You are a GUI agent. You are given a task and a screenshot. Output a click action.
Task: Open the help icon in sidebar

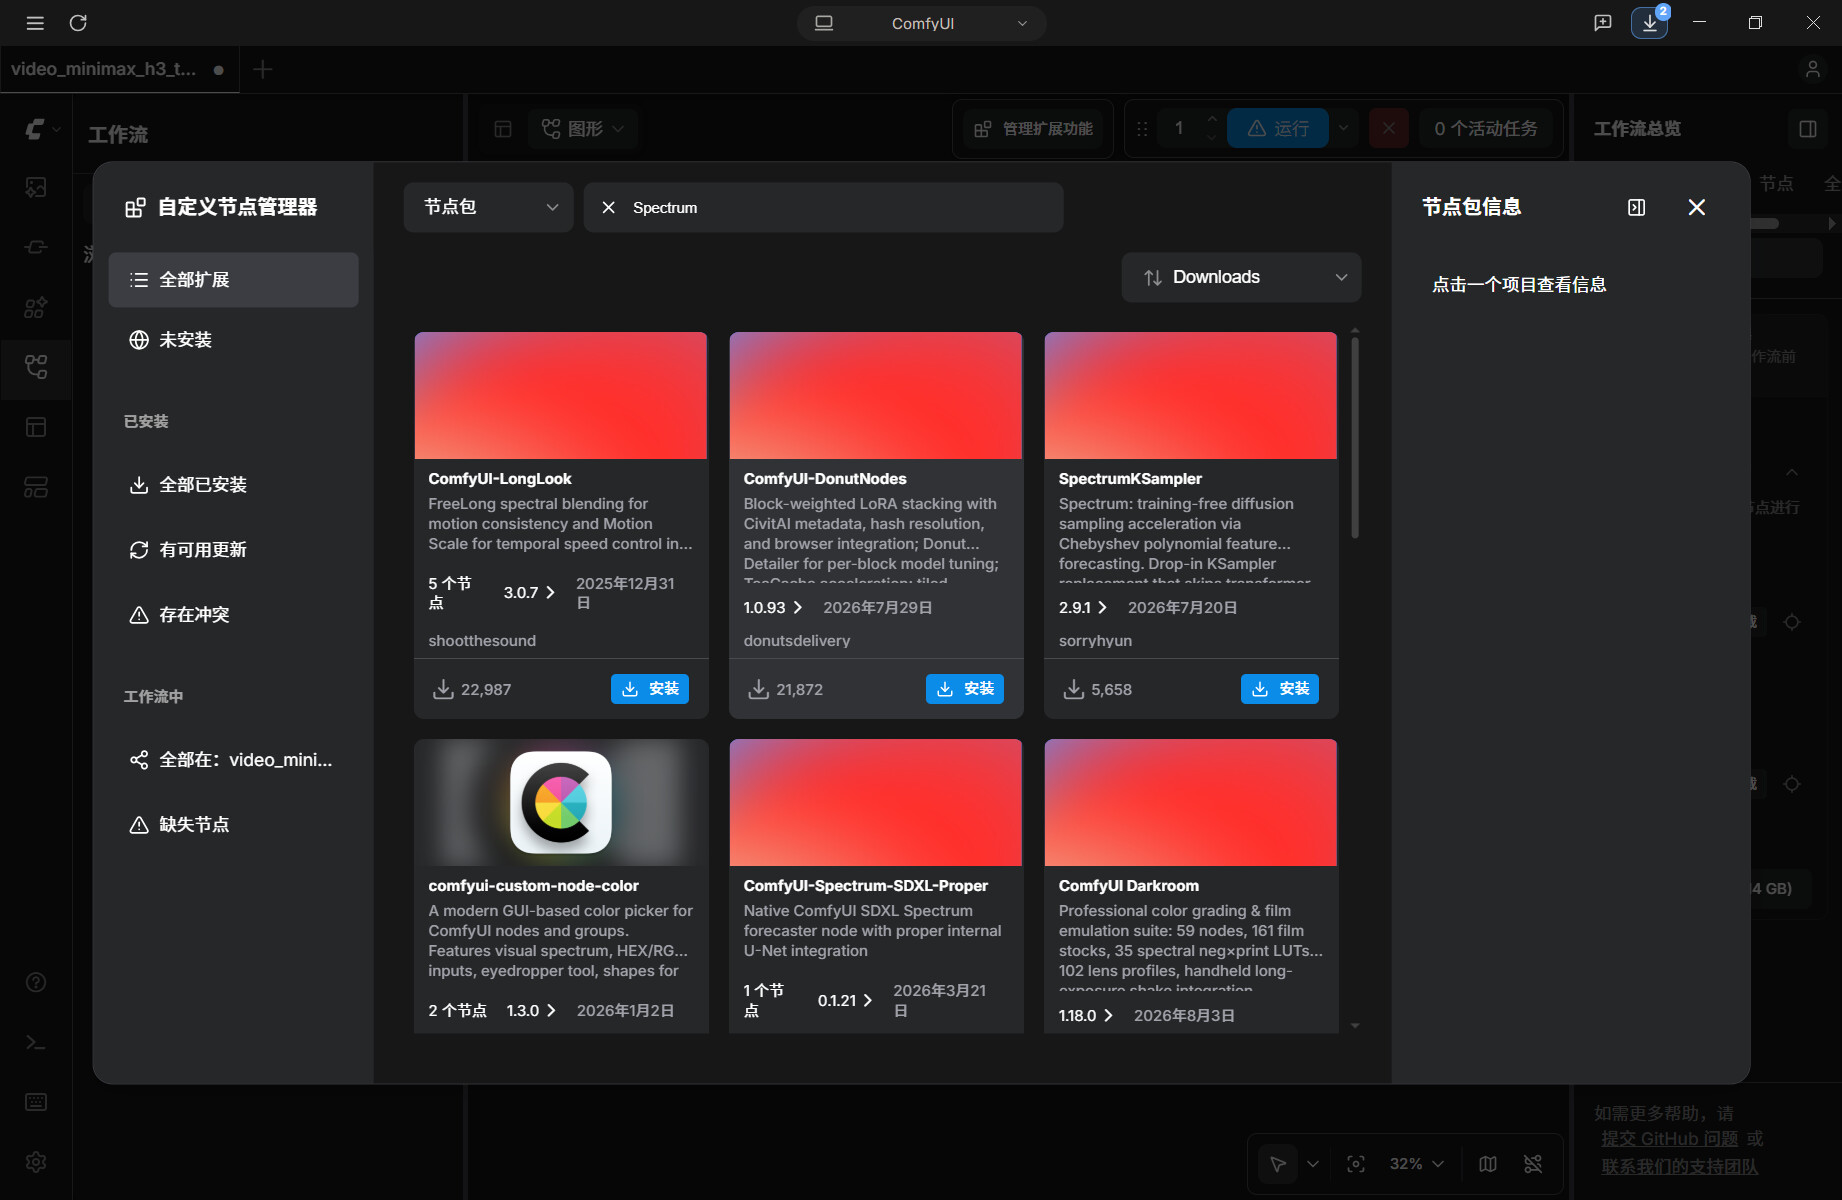(36, 982)
